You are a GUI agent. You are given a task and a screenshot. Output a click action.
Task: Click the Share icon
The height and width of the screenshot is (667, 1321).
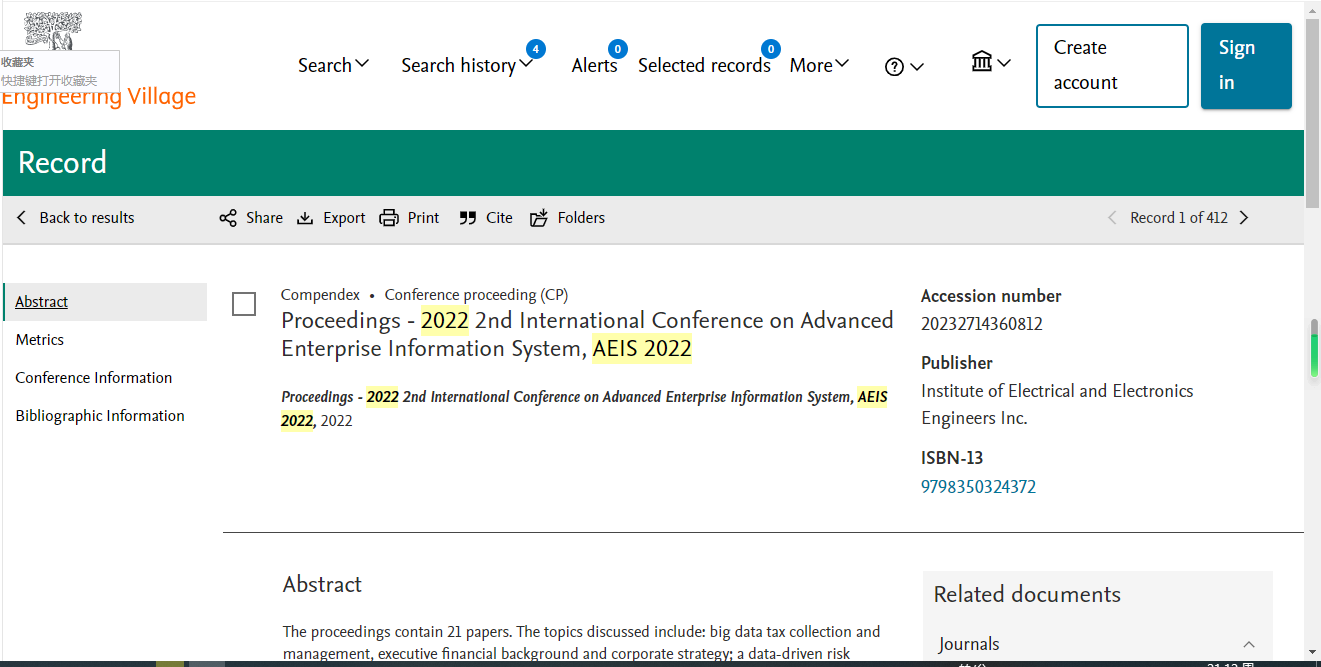(228, 218)
